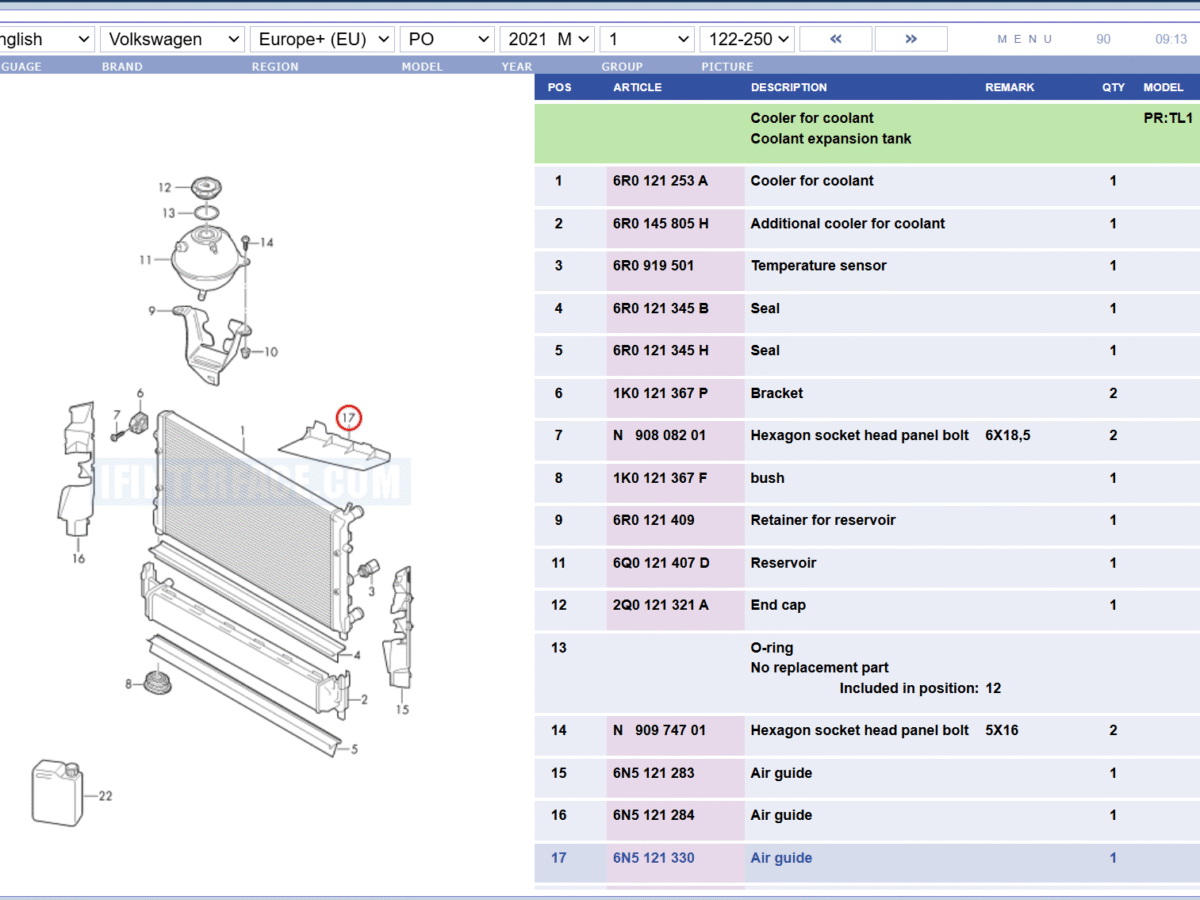Open the PO model dropdown

click(x=447, y=39)
